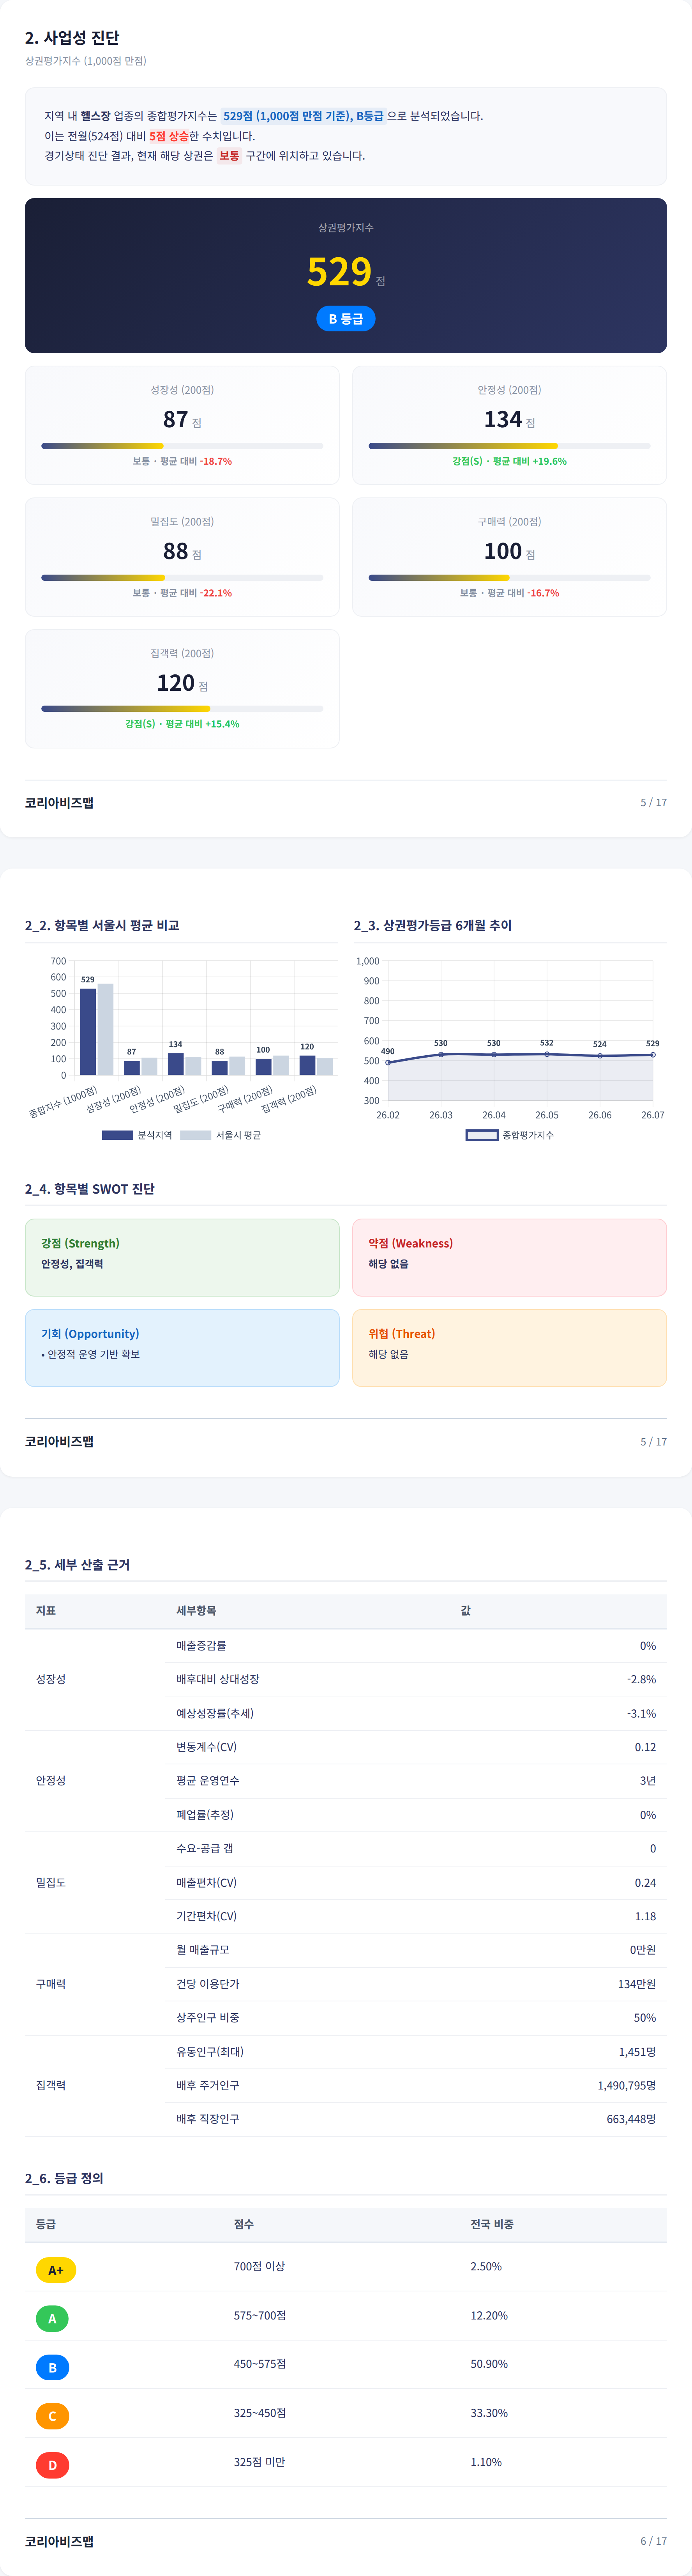Screen dimensions: 692x2576
Task: Click the dark bar labeled 529 in bar chart
Action: point(88,1032)
